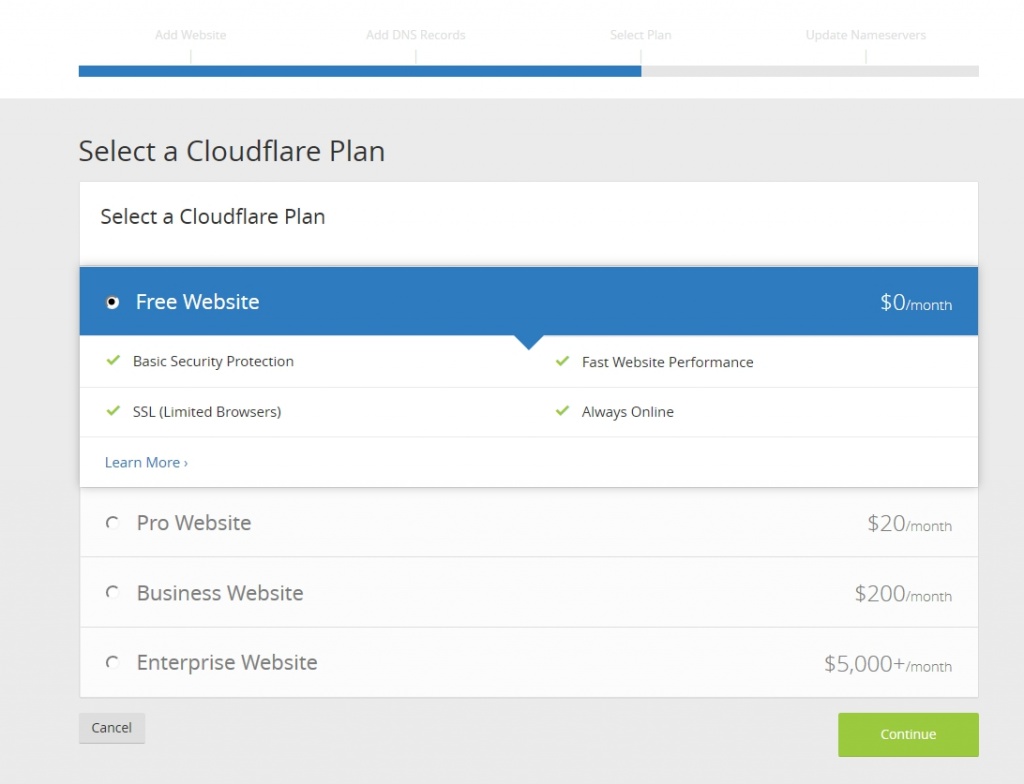1024x784 pixels.
Task: Go to the Add DNS Records step
Action: tap(416, 35)
